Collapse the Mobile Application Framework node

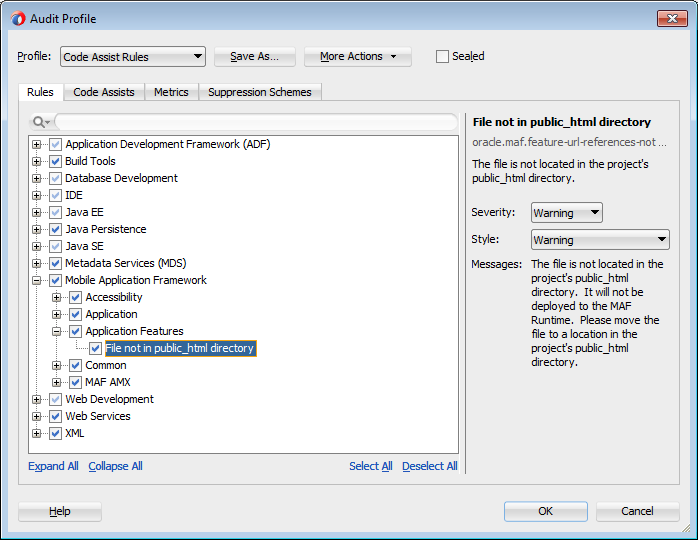tap(37, 280)
